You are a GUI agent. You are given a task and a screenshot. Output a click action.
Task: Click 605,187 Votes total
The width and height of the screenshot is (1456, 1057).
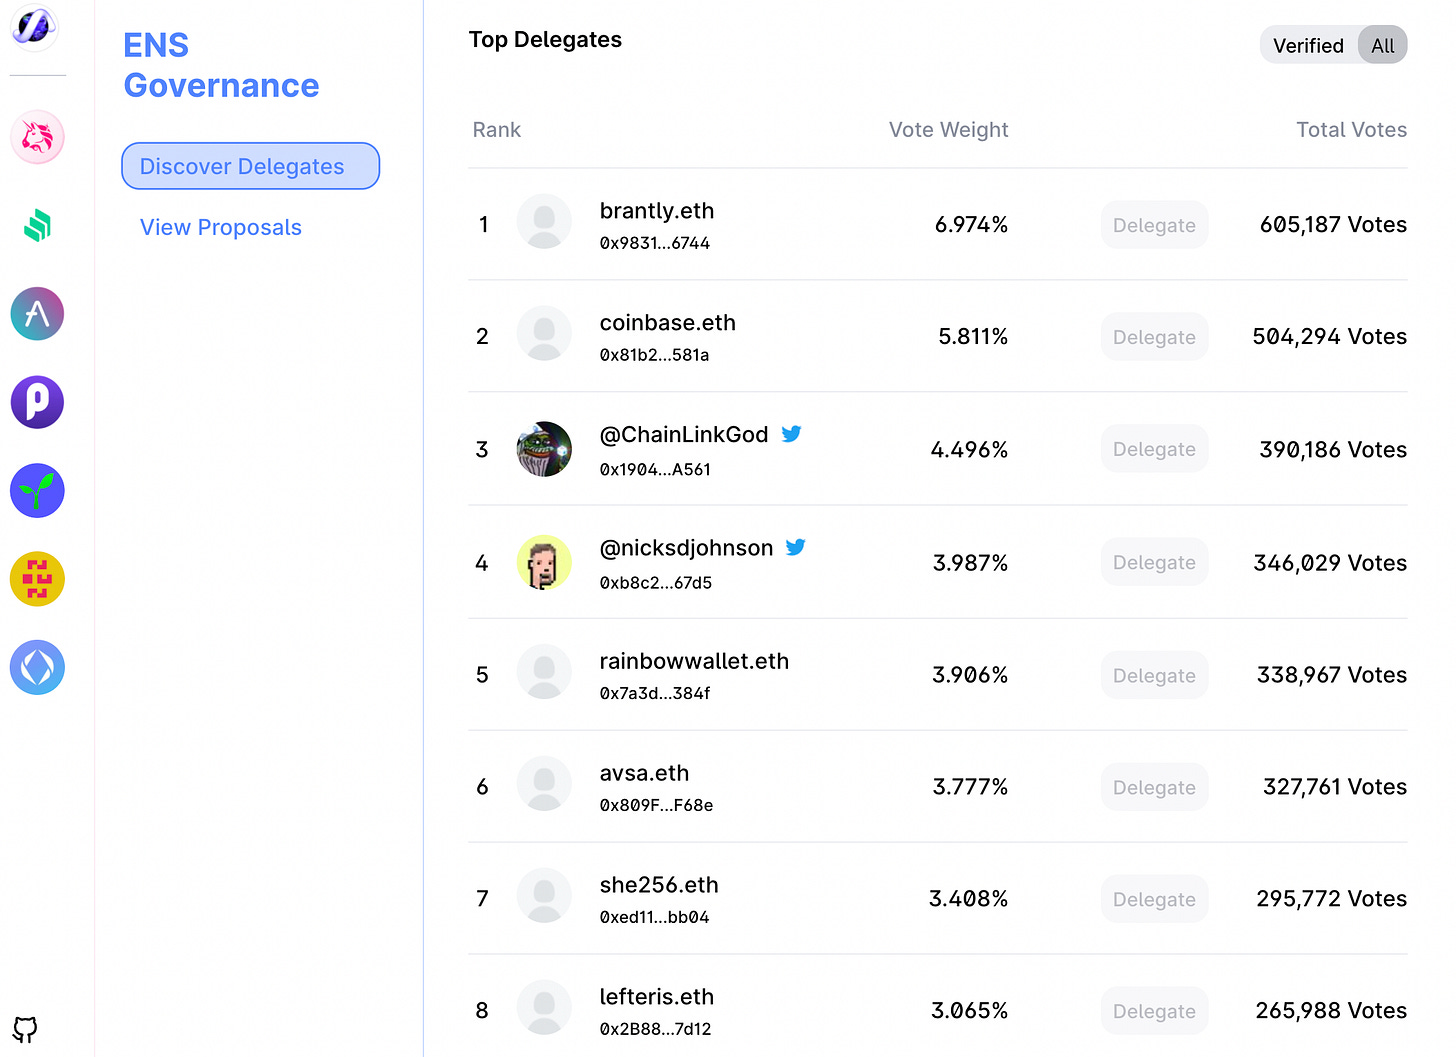click(x=1333, y=225)
